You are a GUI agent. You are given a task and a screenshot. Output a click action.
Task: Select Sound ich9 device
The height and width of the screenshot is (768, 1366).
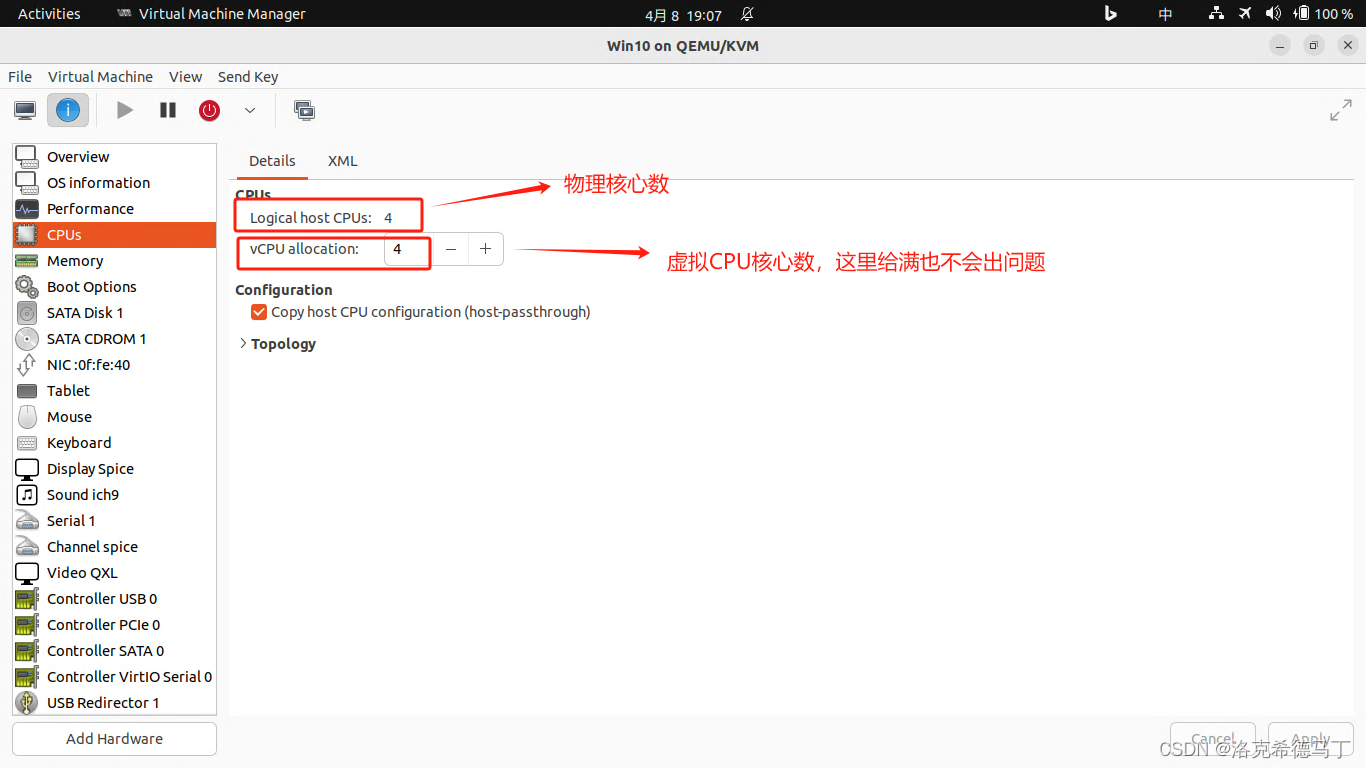114,495
